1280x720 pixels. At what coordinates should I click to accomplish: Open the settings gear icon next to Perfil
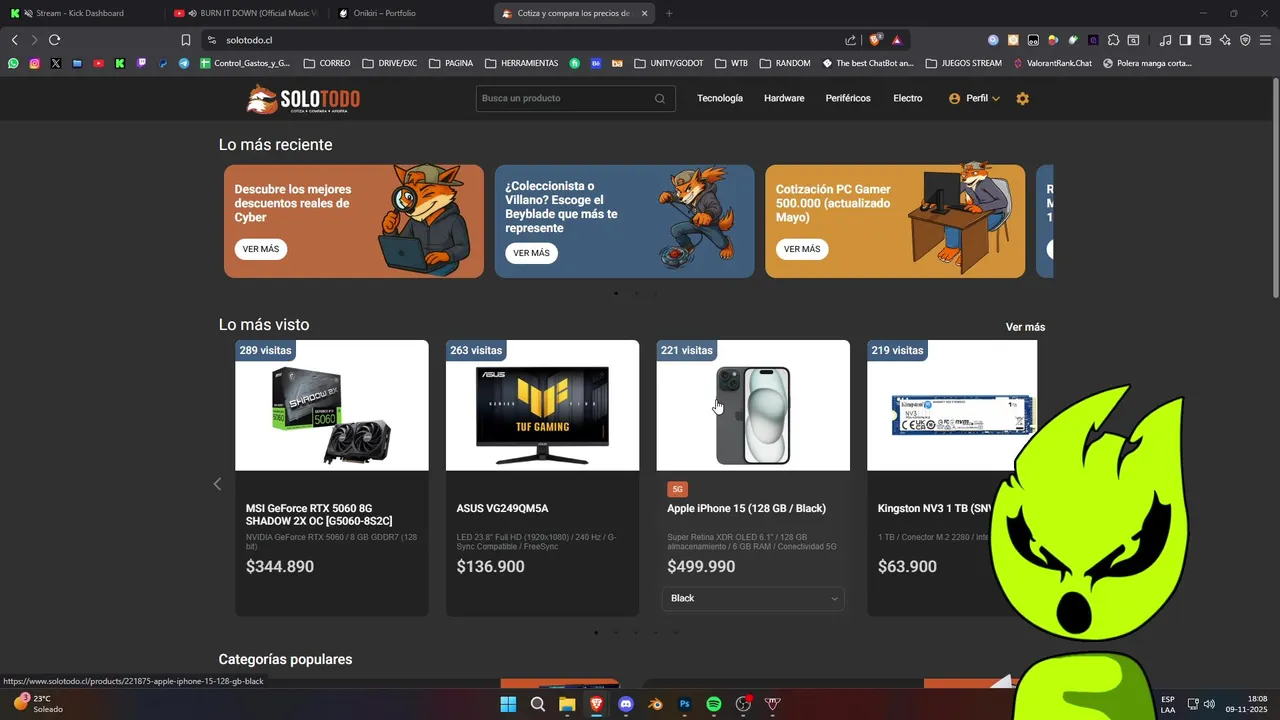pos(1022,99)
